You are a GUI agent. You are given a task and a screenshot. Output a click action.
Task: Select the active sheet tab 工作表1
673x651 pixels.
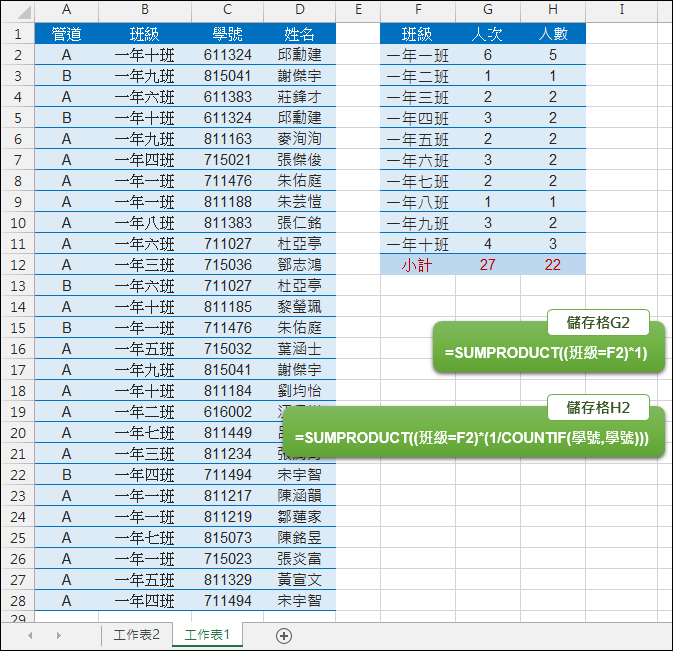pyautogui.click(x=208, y=635)
